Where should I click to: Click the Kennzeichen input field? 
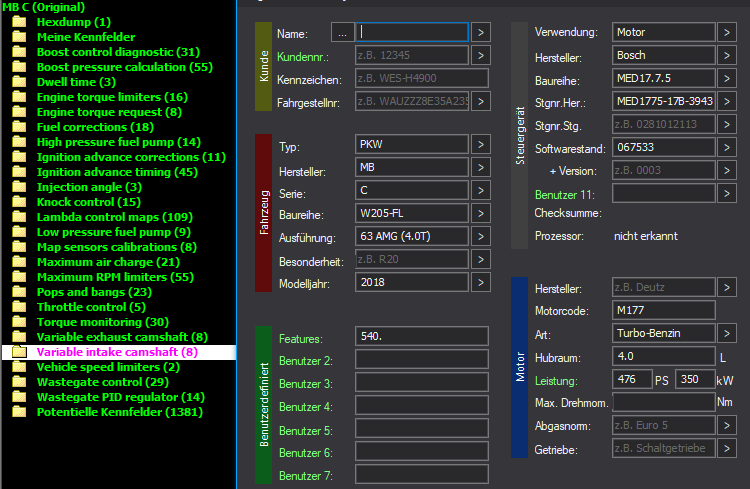pyautogui.click(x=421, y=78)
